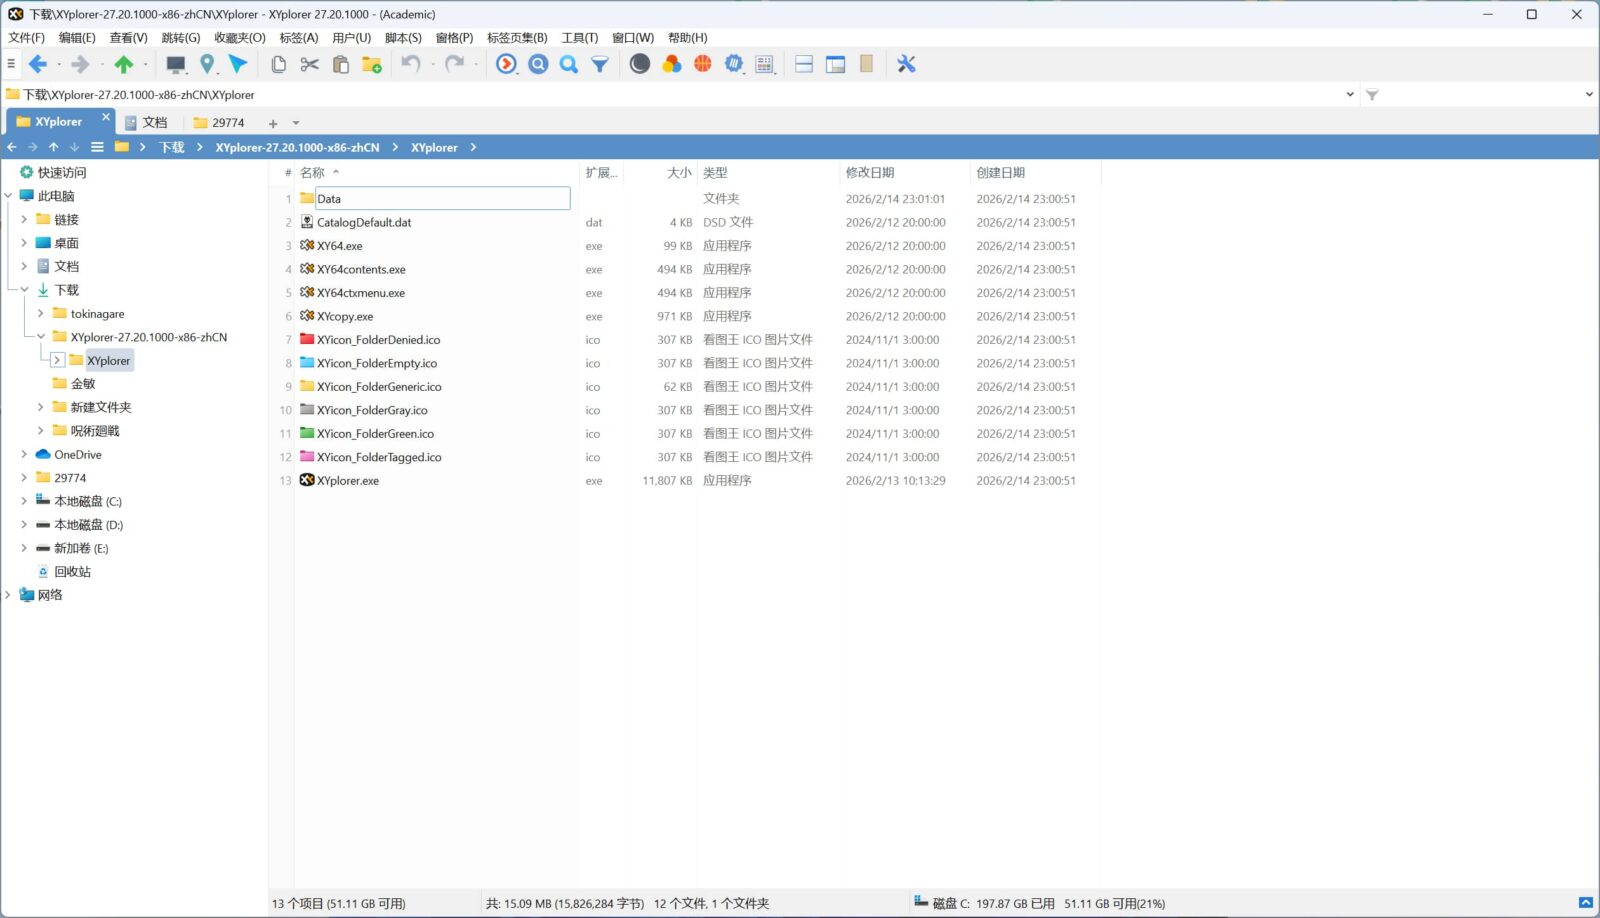Click the Undo toolbar icon
The height and width of the screenshot is (918, 1600).
click(x=411, y=64)
